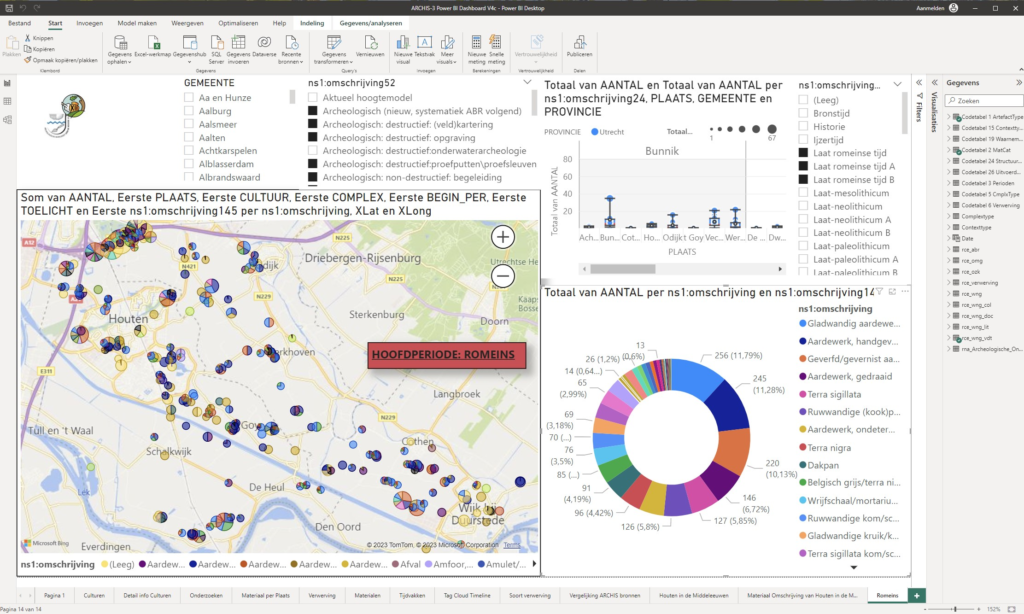The width and height of the screenshot is (1024, 614).
Task: Open the Invoegen ribbon tab
Action: coord(89,22)
